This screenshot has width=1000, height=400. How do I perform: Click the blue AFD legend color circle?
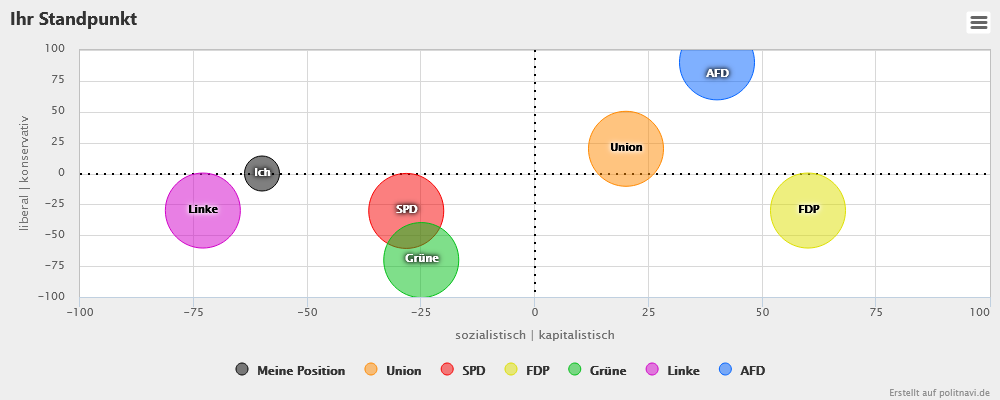[728, 370]
